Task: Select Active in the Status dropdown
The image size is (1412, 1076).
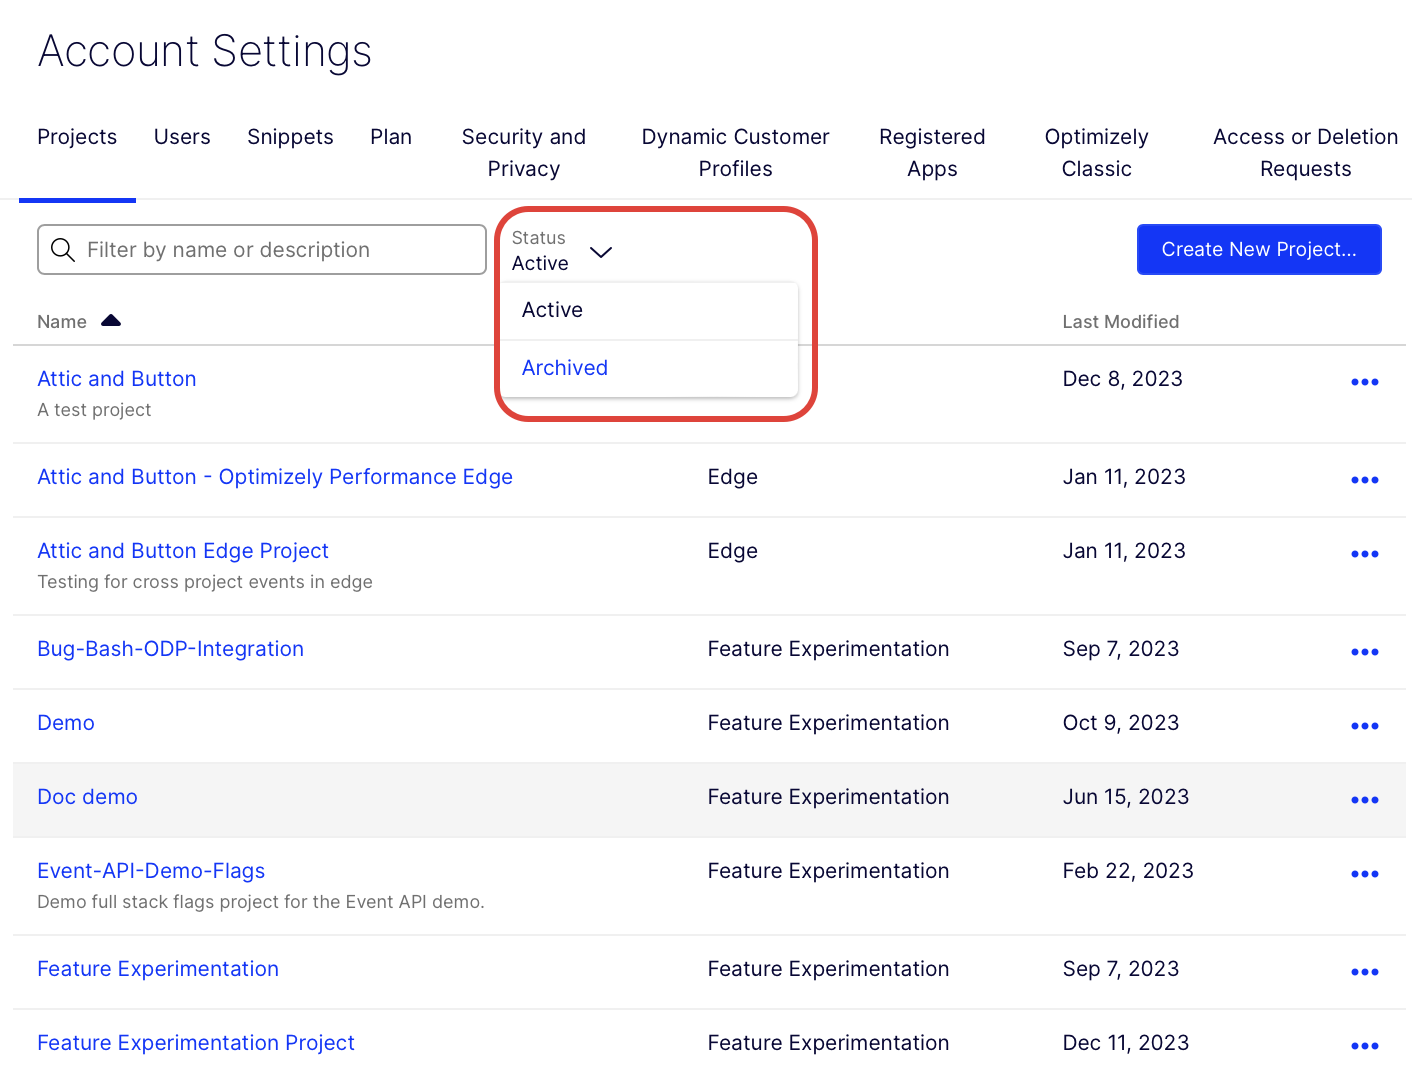Action: 552,310
